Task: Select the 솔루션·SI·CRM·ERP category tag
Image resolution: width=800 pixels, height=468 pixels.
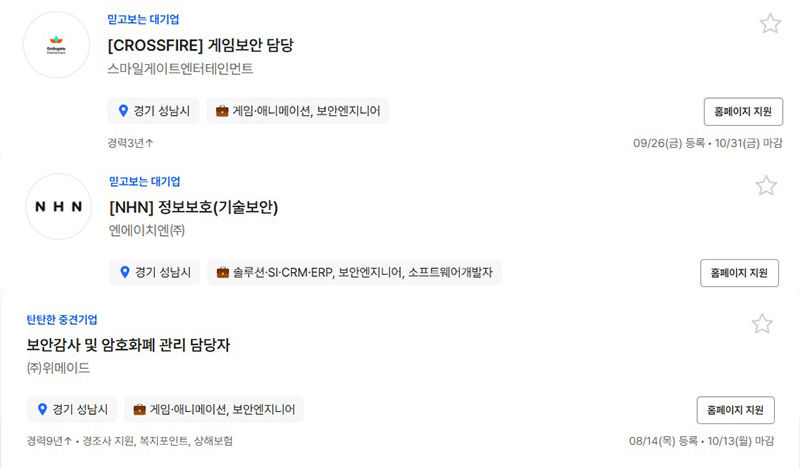Action: 282,272
